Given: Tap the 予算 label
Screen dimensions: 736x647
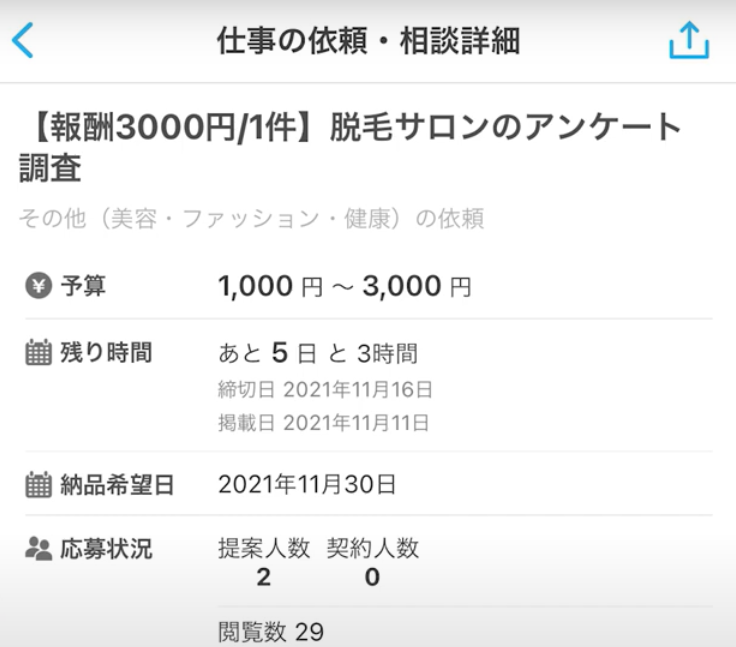Looking at the screenshot, I should pos(84,287).
